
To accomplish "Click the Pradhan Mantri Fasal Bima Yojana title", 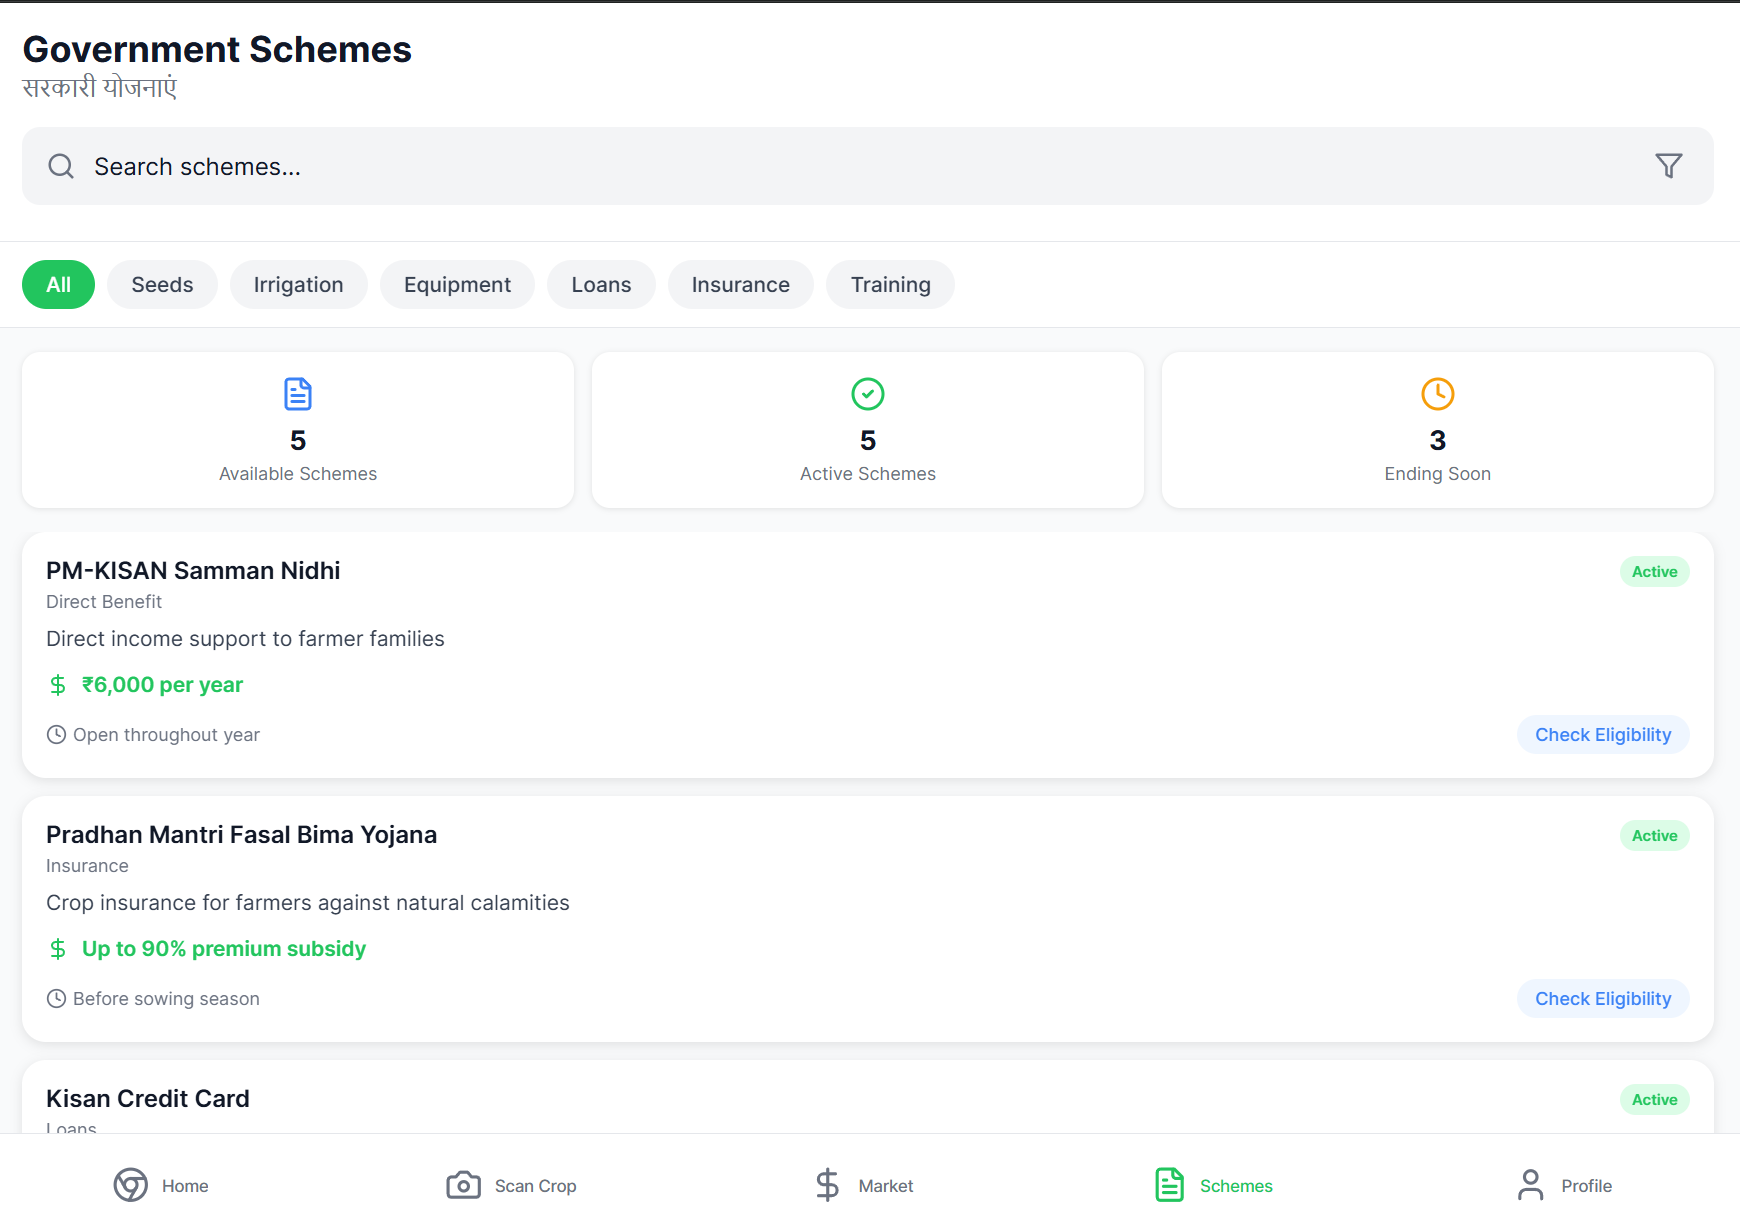I will 241,835.
